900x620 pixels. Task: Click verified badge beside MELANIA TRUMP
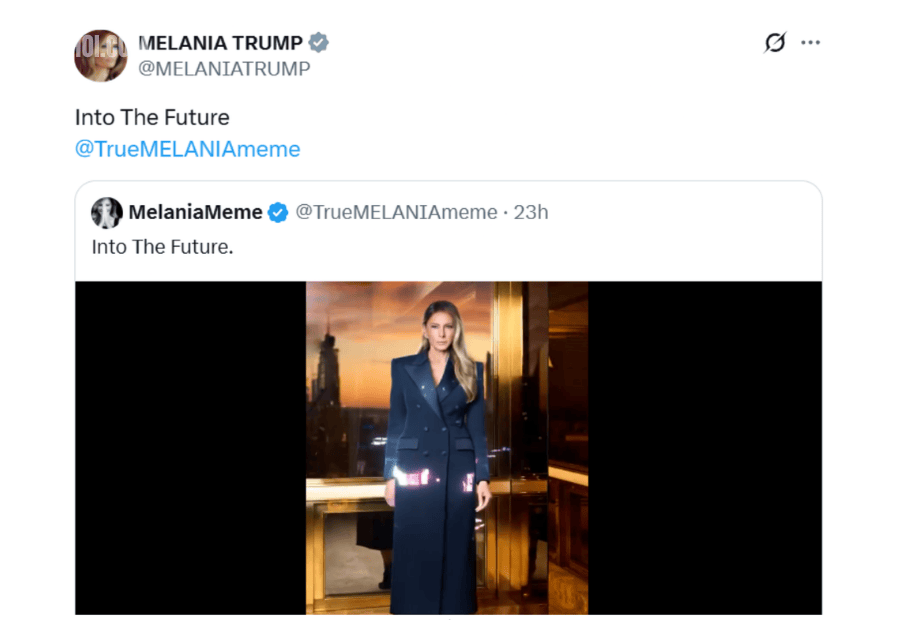click(319, 42)
